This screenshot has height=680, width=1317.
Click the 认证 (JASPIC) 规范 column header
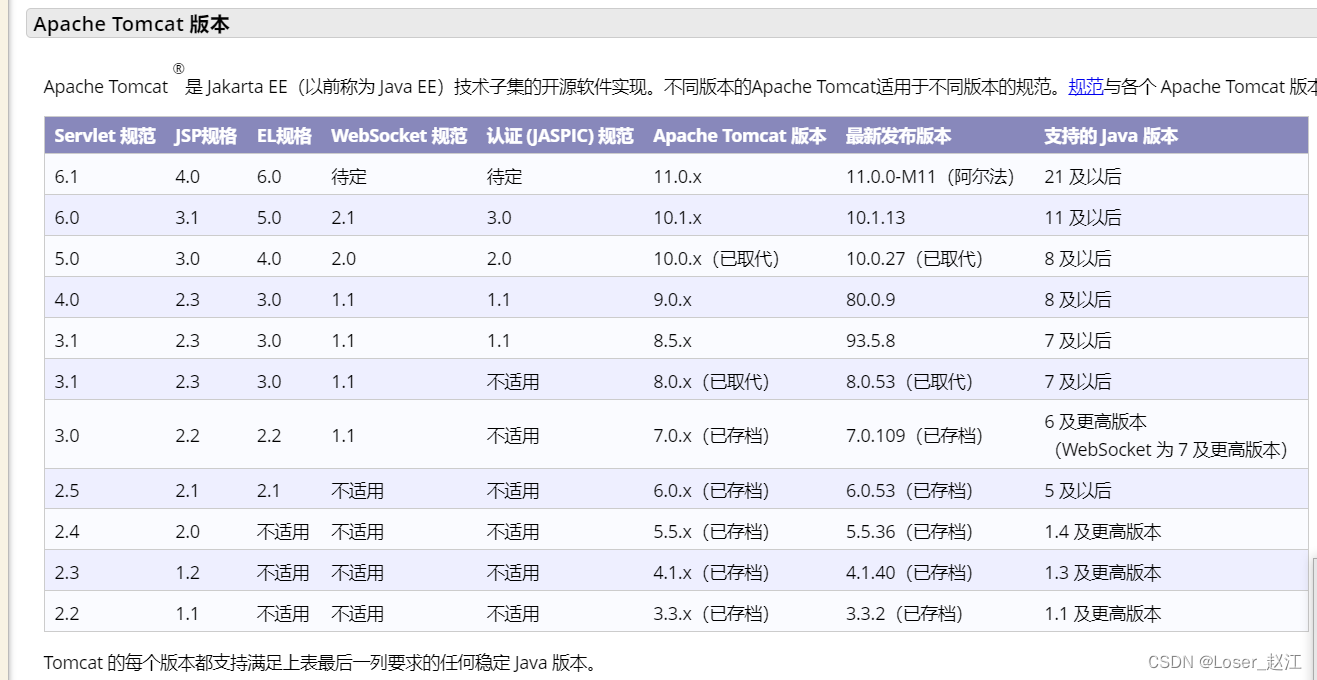(560, 136)
